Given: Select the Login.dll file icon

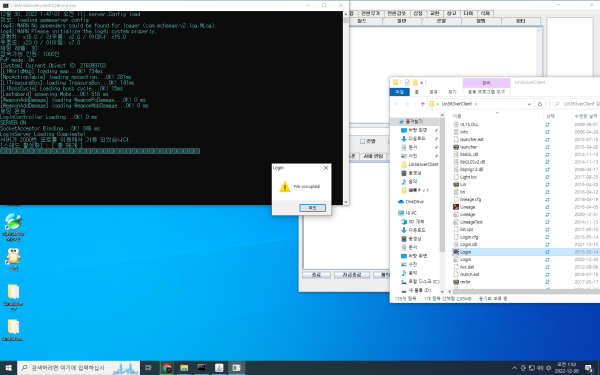Looking at the screenshot, I should (x=456, y=244).
